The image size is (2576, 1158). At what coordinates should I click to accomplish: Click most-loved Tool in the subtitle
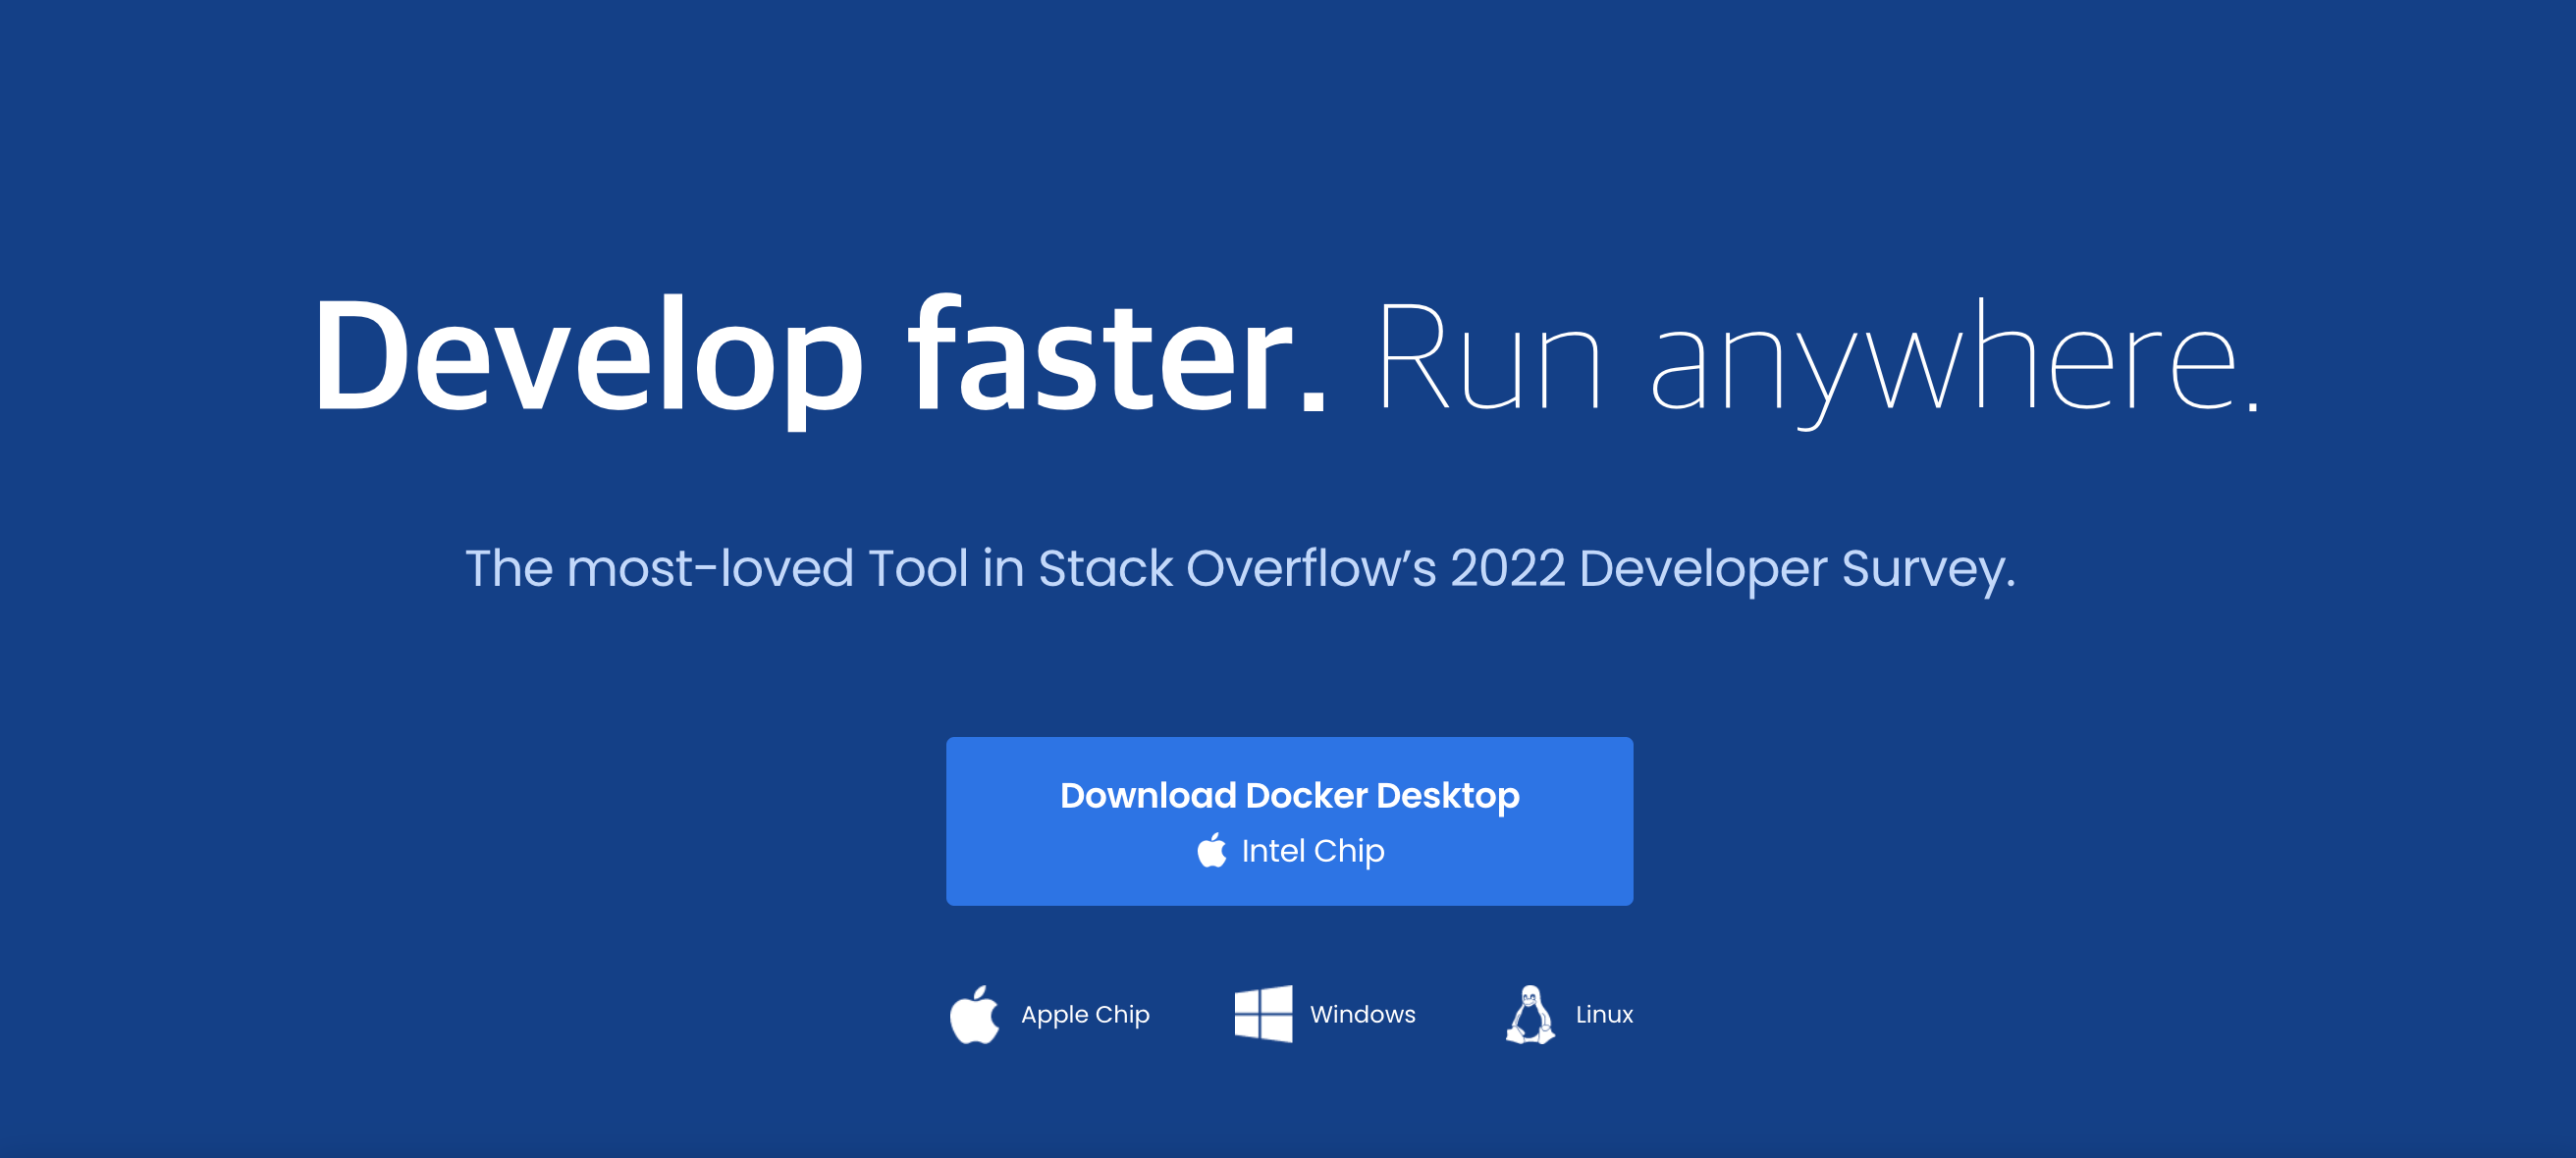tap(767, 568)
